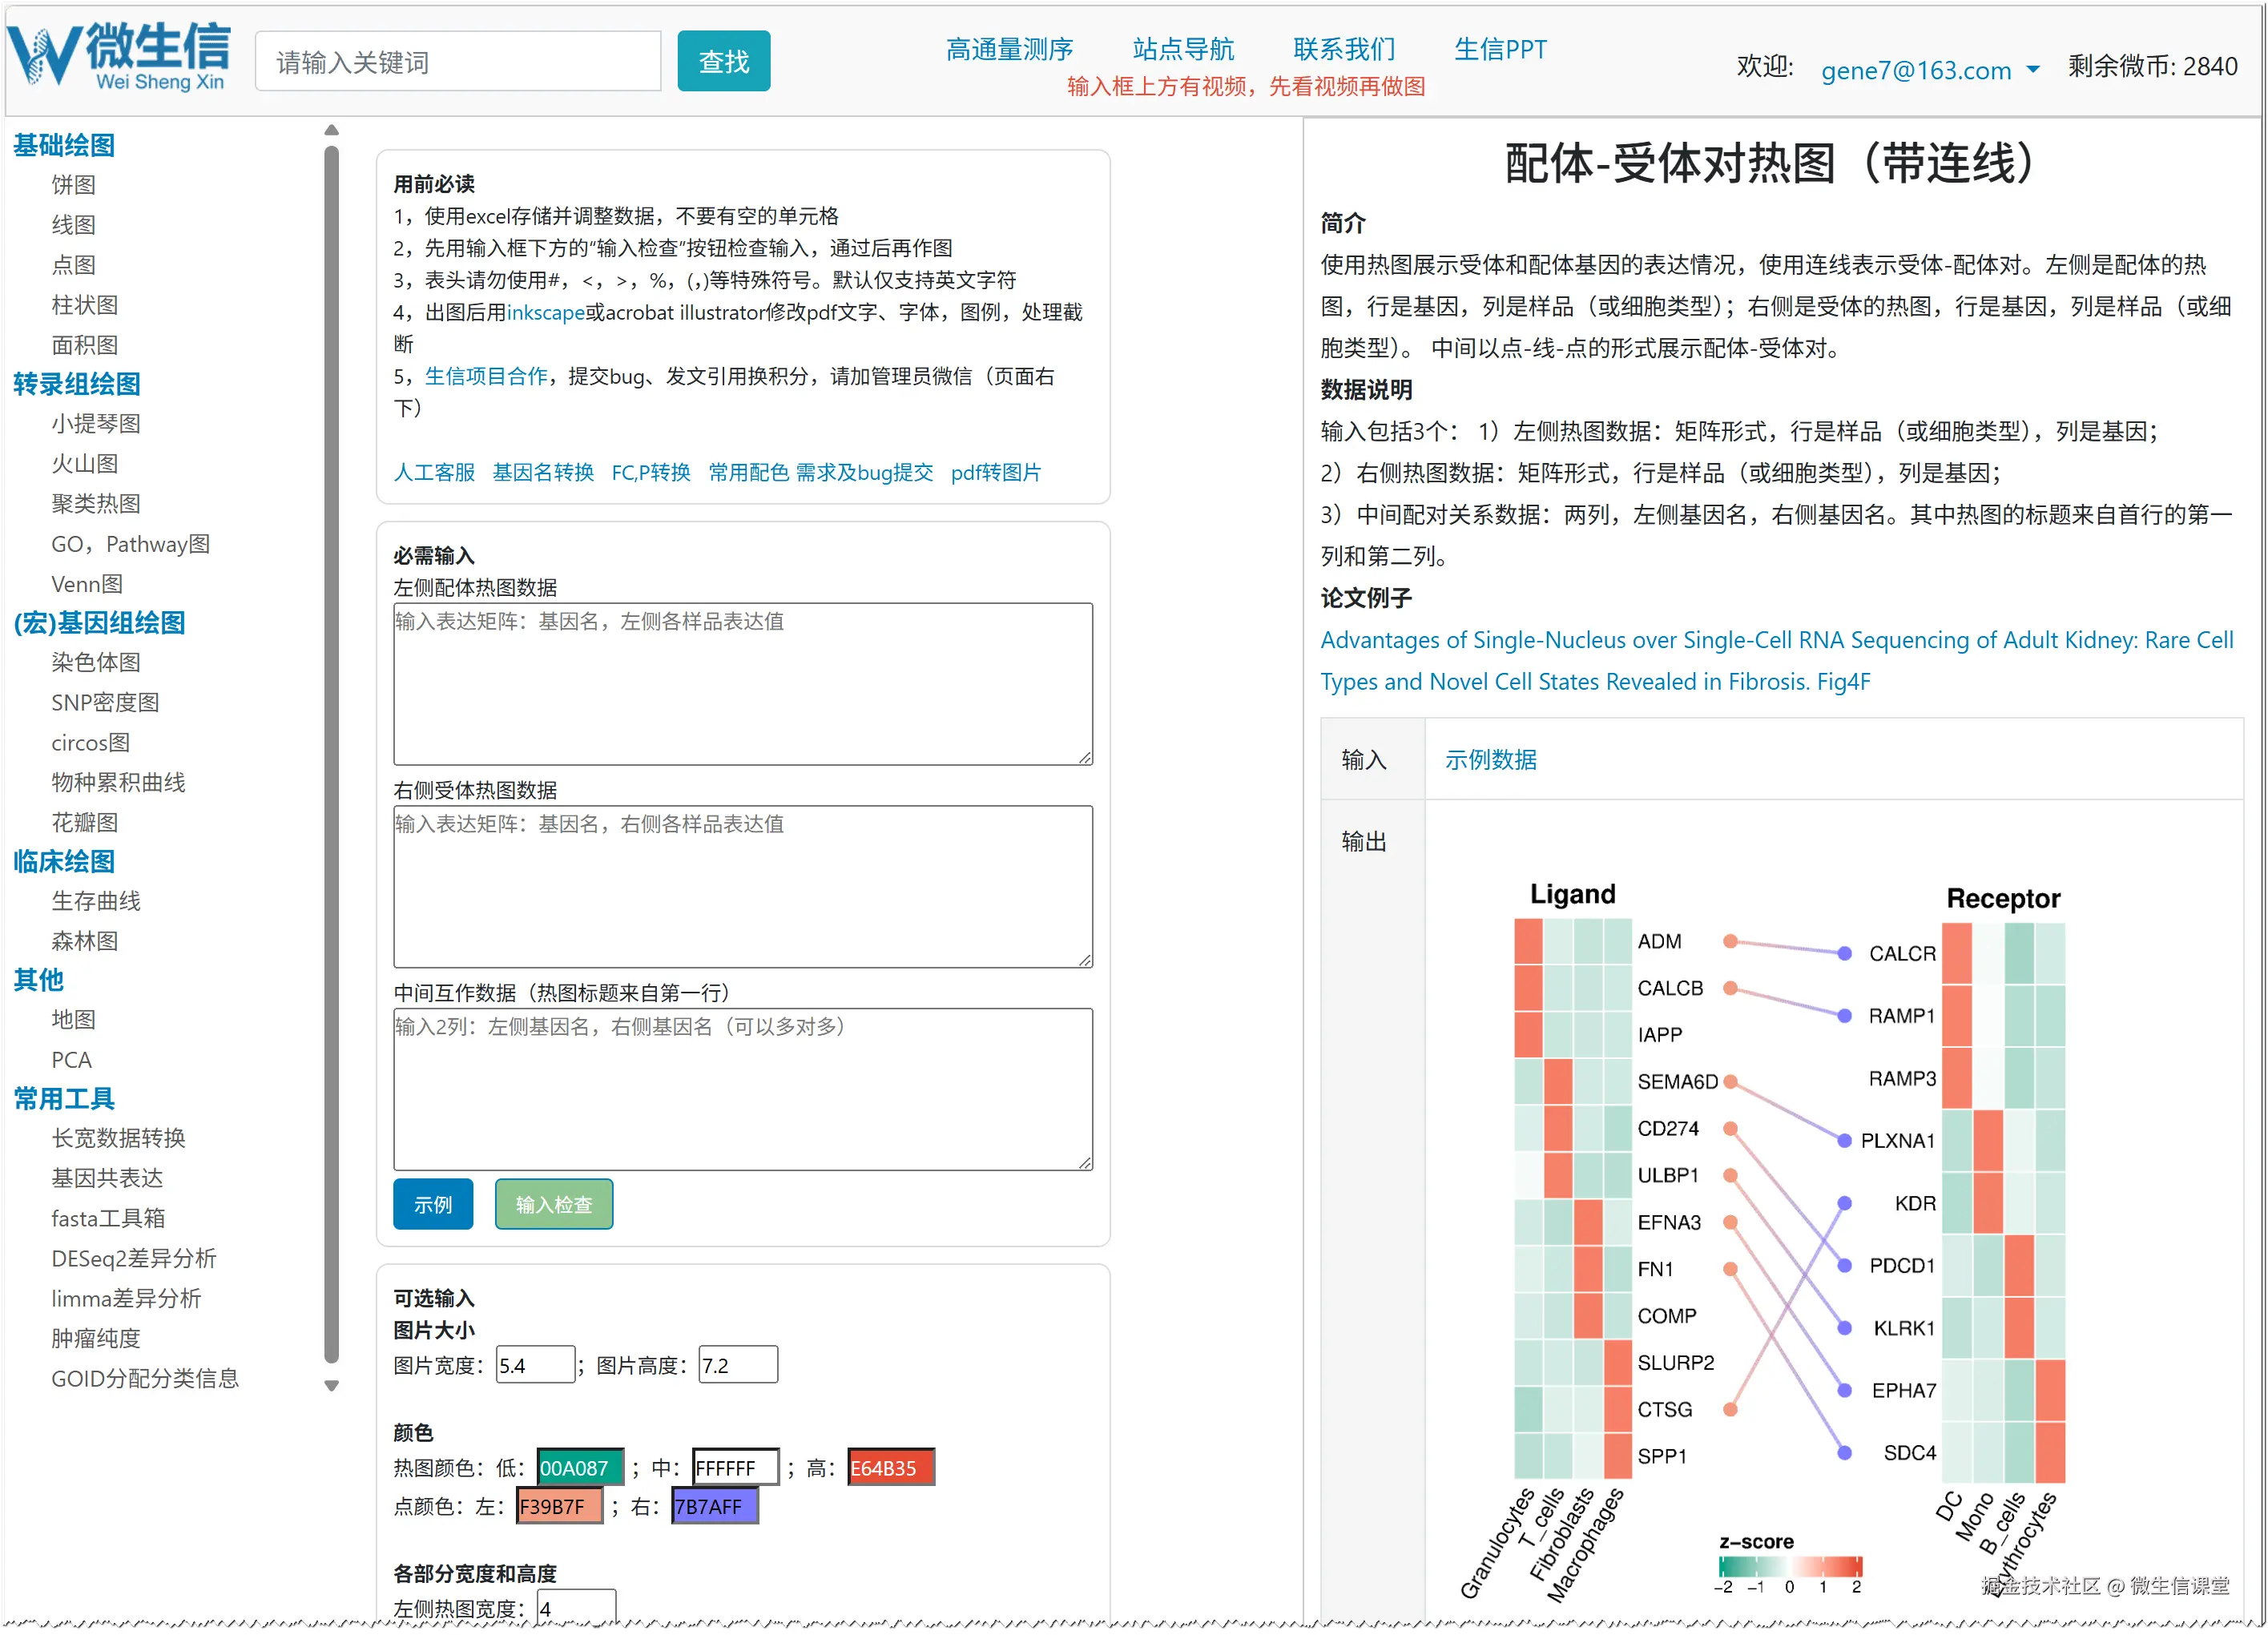Click the 查找 search button
The image size is (2268, 1635).
pyautogui.click(x=723, y=62)
